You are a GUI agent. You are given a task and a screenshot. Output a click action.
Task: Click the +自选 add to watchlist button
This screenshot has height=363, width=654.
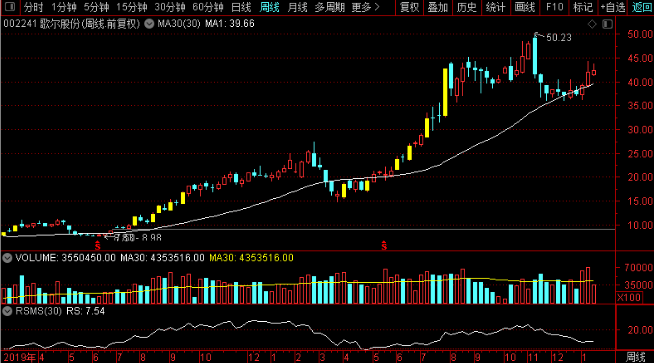[613, 7]
